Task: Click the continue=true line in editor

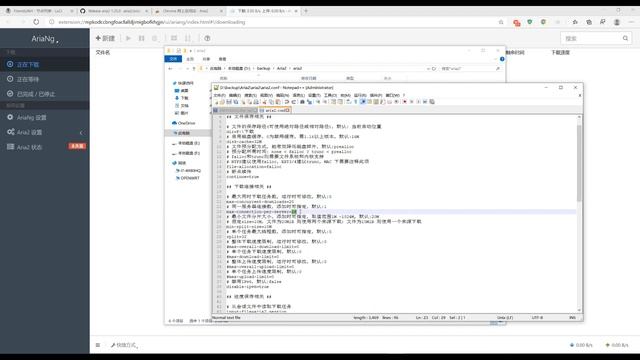Action: click(243, 177)
